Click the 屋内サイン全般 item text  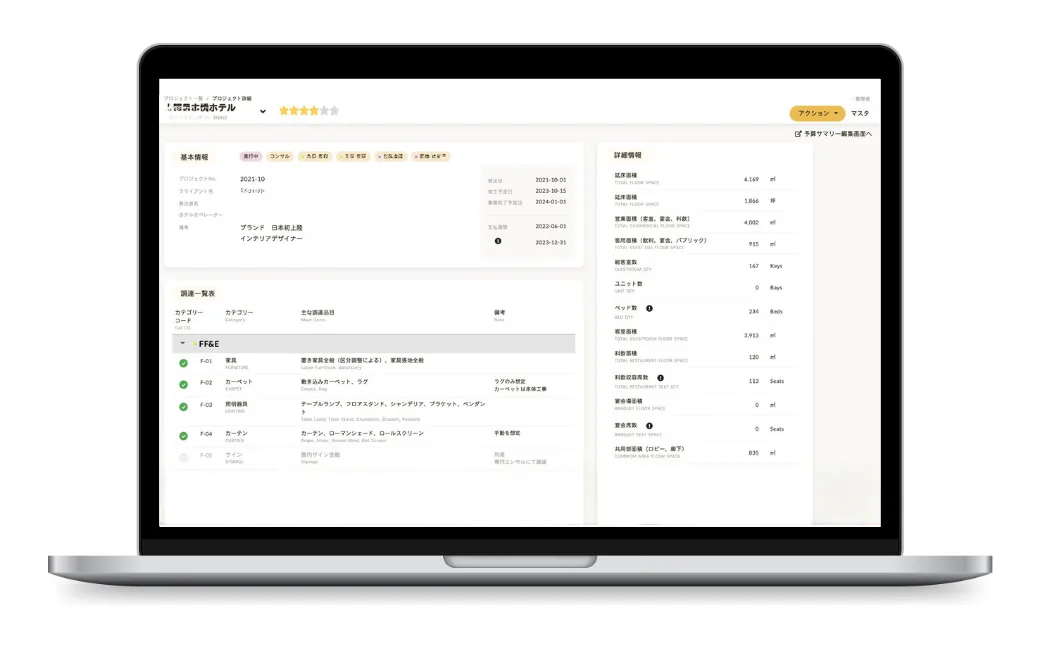[x=320, y=455]
